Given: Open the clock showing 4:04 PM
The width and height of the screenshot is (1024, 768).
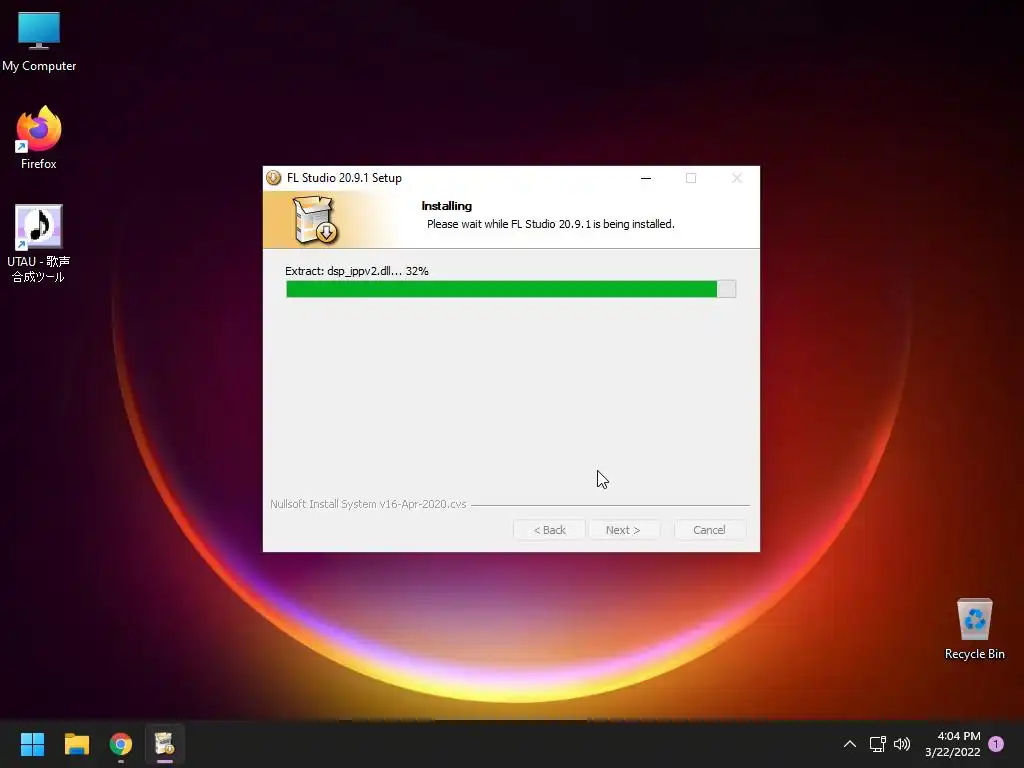Looking at the screenshot, I should click(x=953, y=744).
